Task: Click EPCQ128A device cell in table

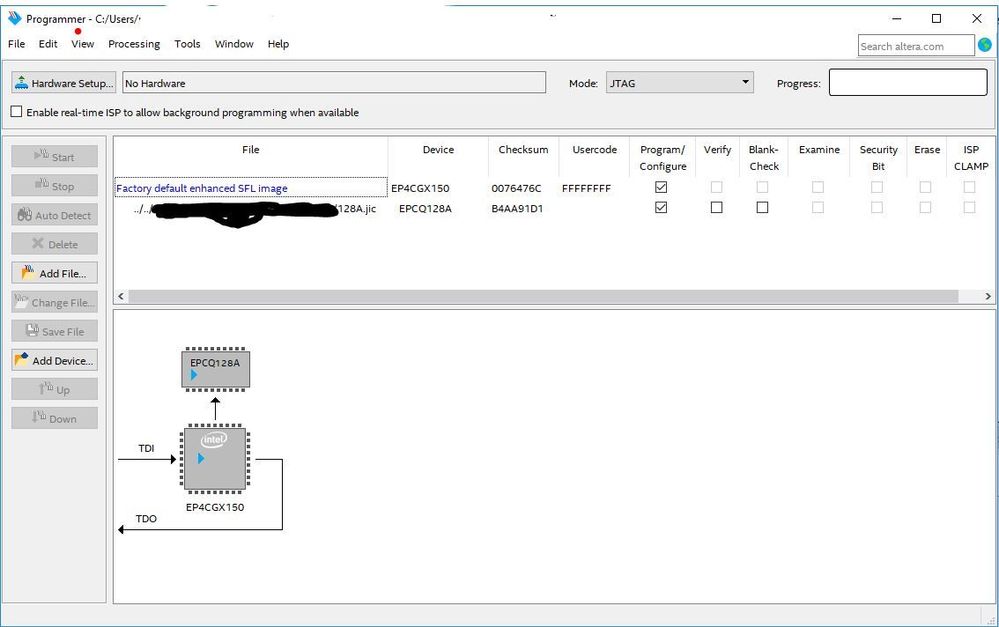Action: (425, 208)
